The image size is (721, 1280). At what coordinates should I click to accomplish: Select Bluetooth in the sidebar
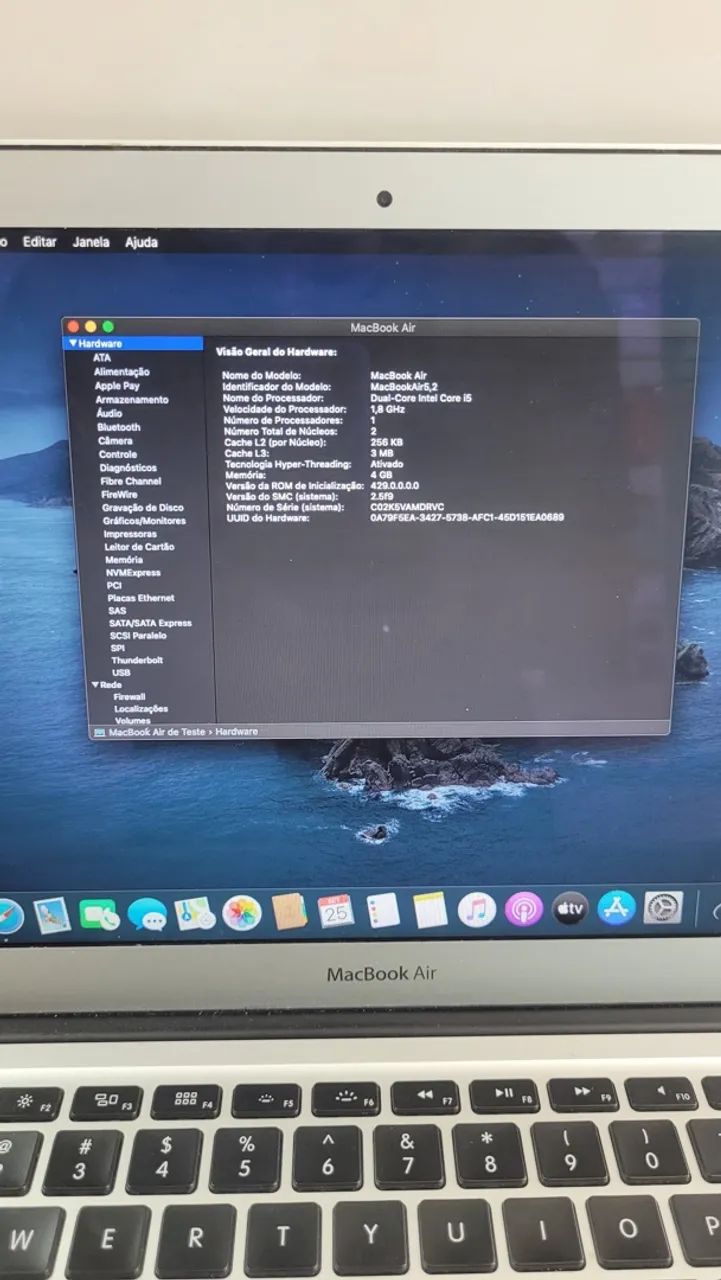point(119,427)
